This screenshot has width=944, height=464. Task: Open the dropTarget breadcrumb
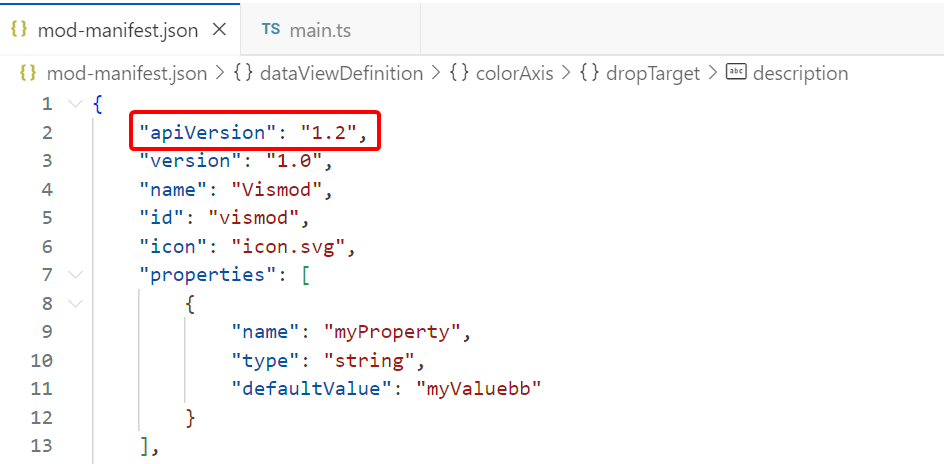(x=653, y=73)
